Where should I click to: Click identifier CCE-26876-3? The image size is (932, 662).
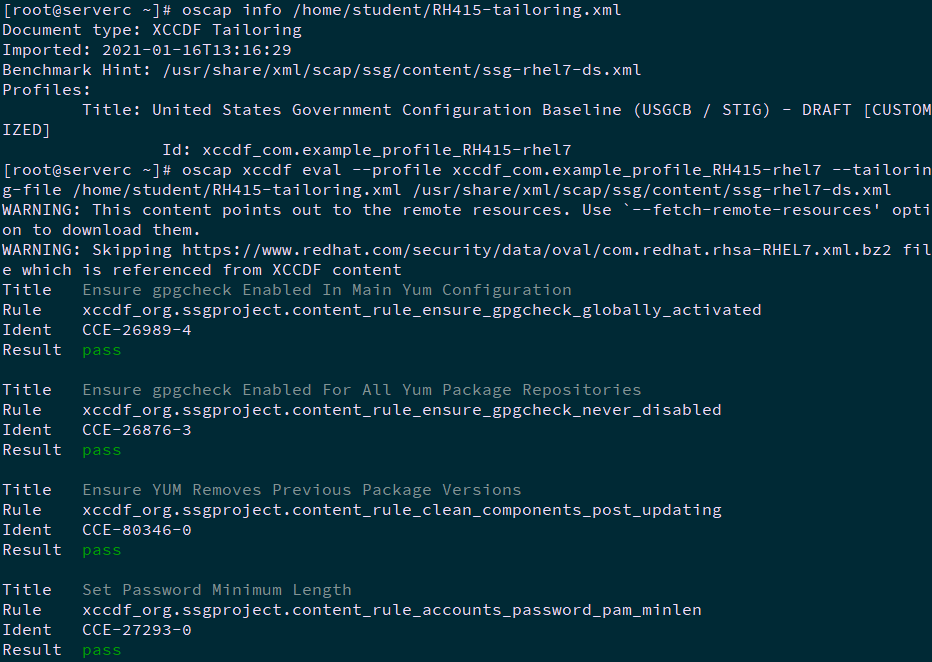pyautogui.click(x=137, y=430)
